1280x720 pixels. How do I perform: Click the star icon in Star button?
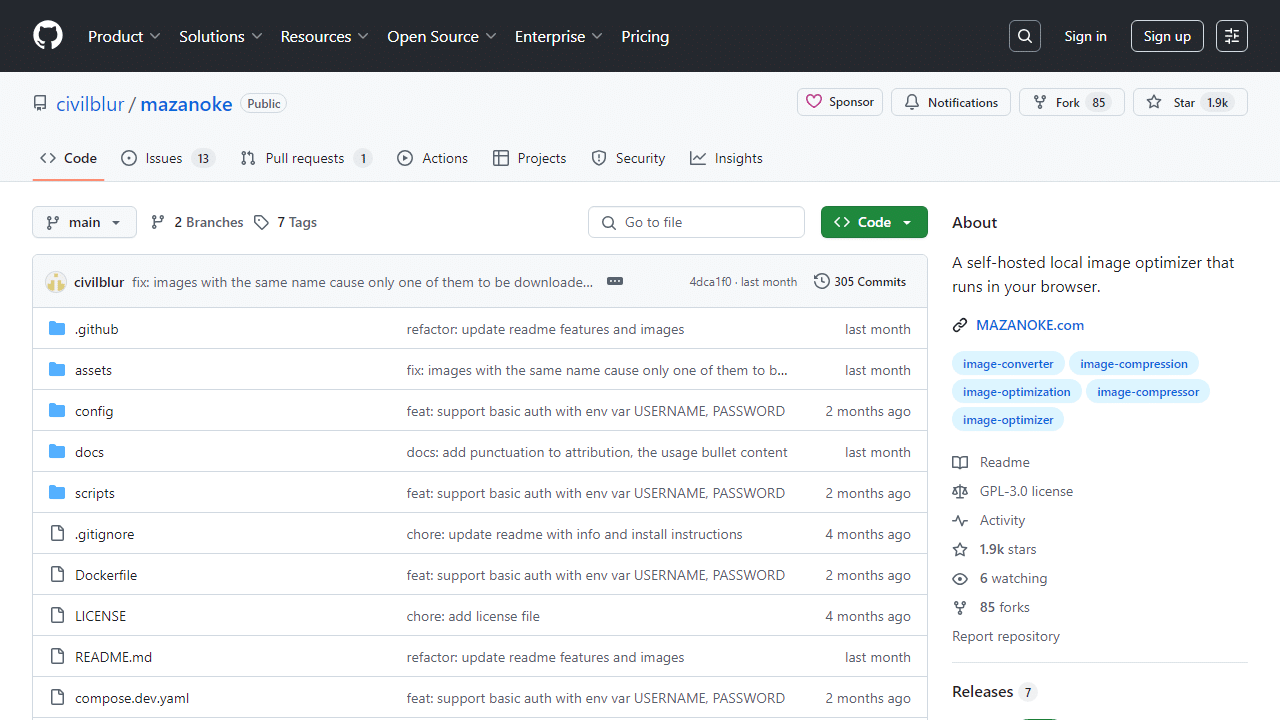(x=1154, y=102)
